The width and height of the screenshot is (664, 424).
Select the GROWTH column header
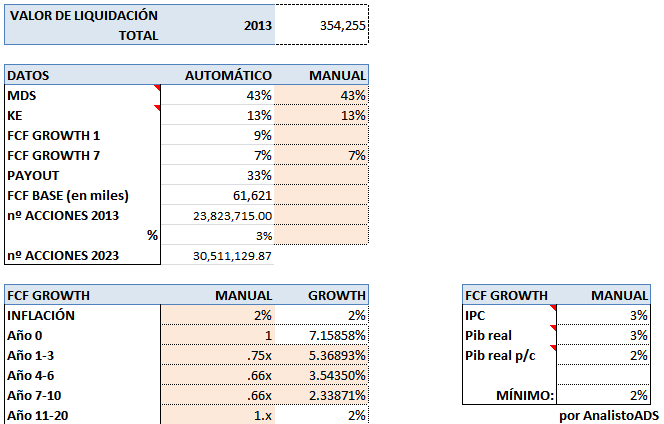click(337, 295)
